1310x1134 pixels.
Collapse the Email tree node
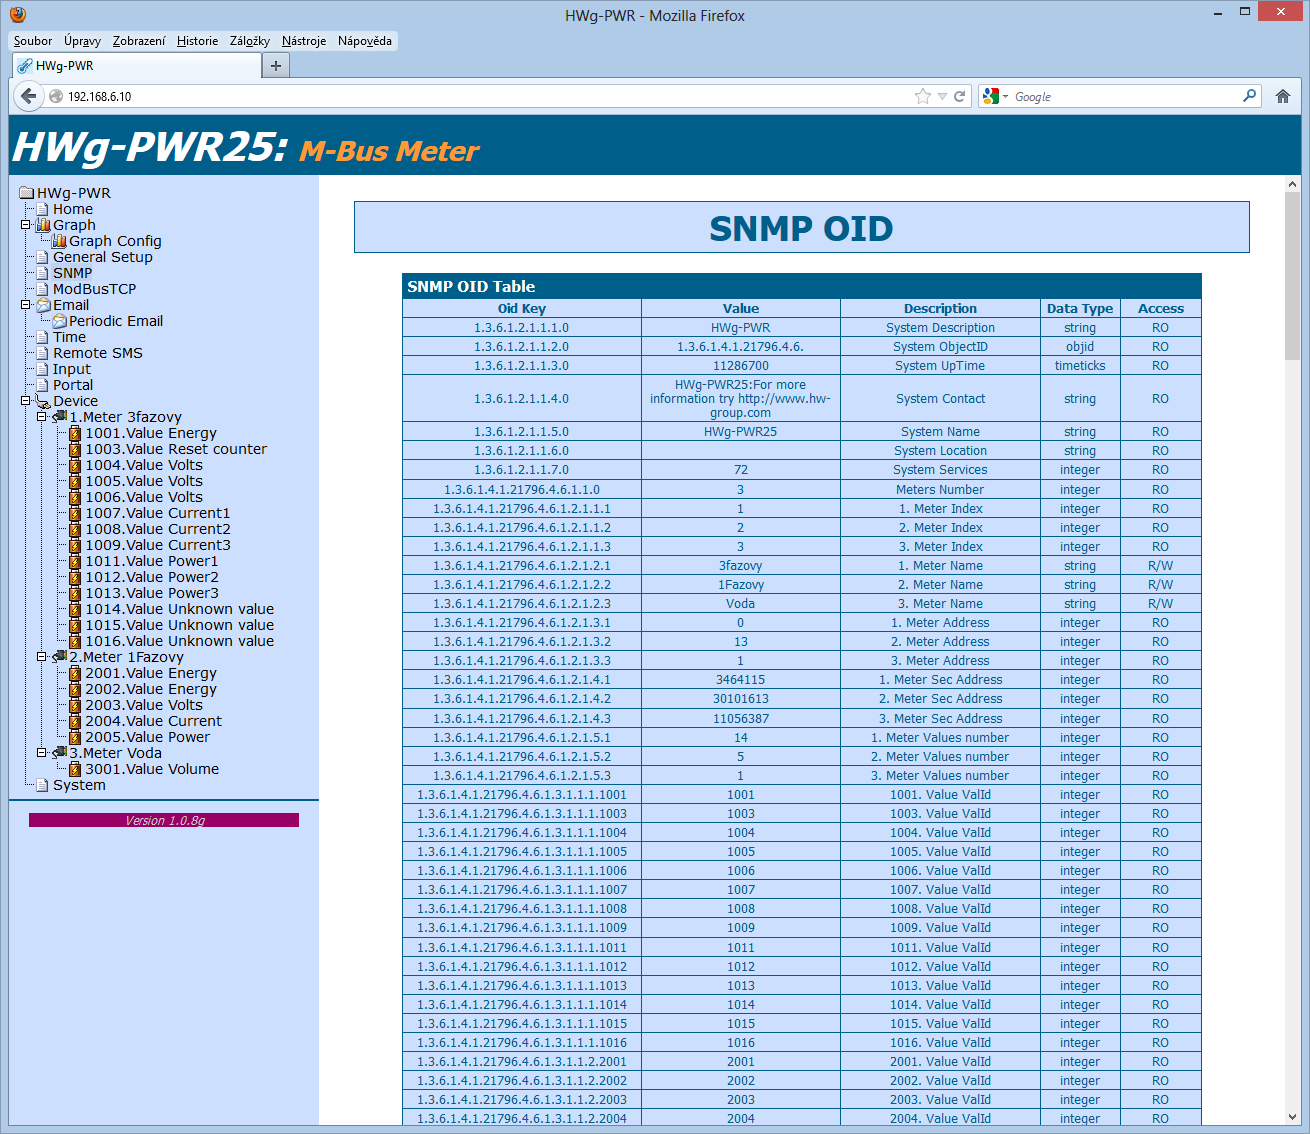(26, 305)
